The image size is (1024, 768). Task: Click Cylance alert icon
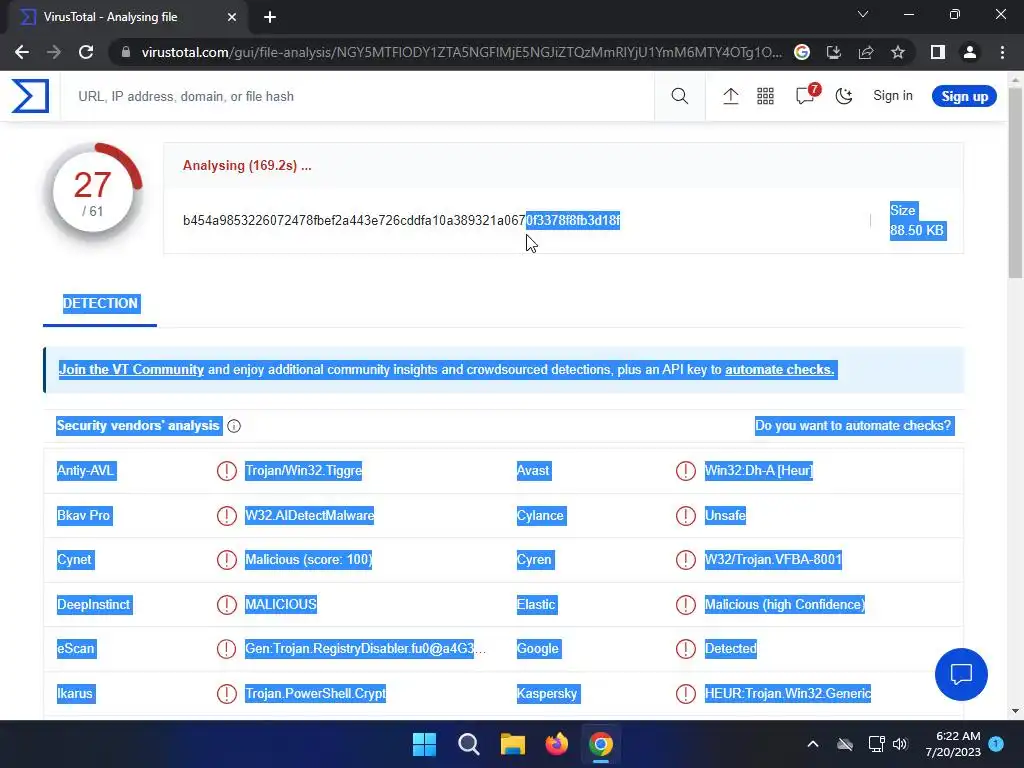pos(685,515)
